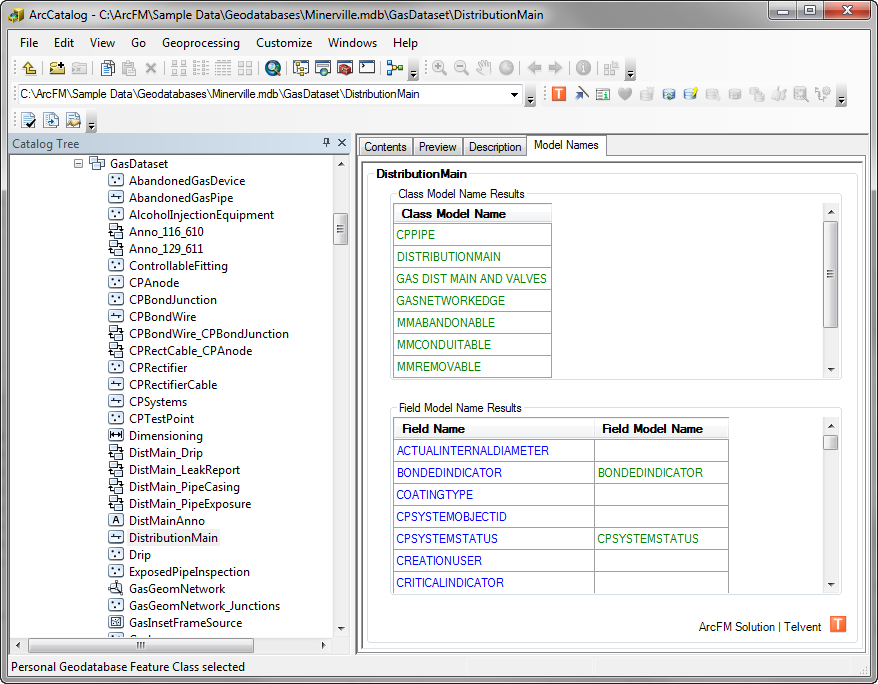Close the Catalog Tree panel
This screenshot has width=878, height=684.
[342, 143]
